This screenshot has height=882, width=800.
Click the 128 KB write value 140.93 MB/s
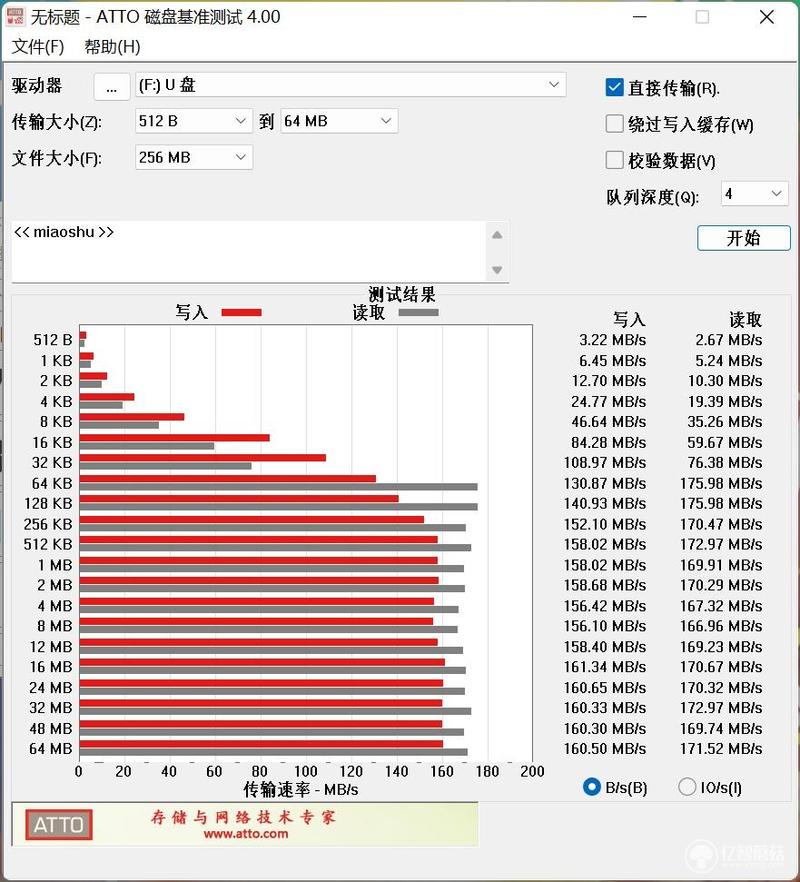[x=605, y=503]
